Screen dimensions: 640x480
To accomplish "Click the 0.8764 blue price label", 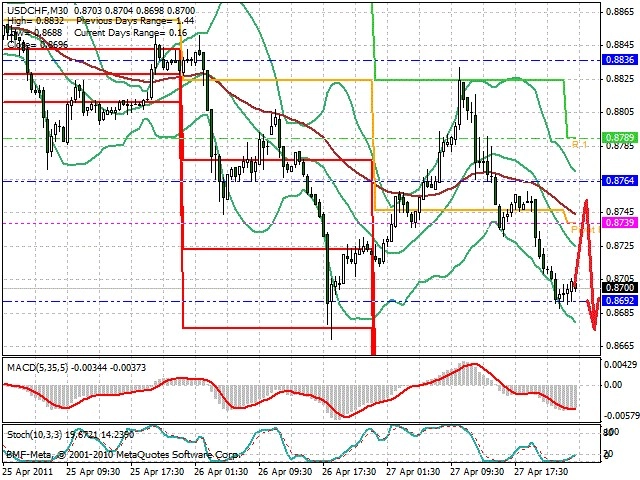I will [x=620, y=180].
